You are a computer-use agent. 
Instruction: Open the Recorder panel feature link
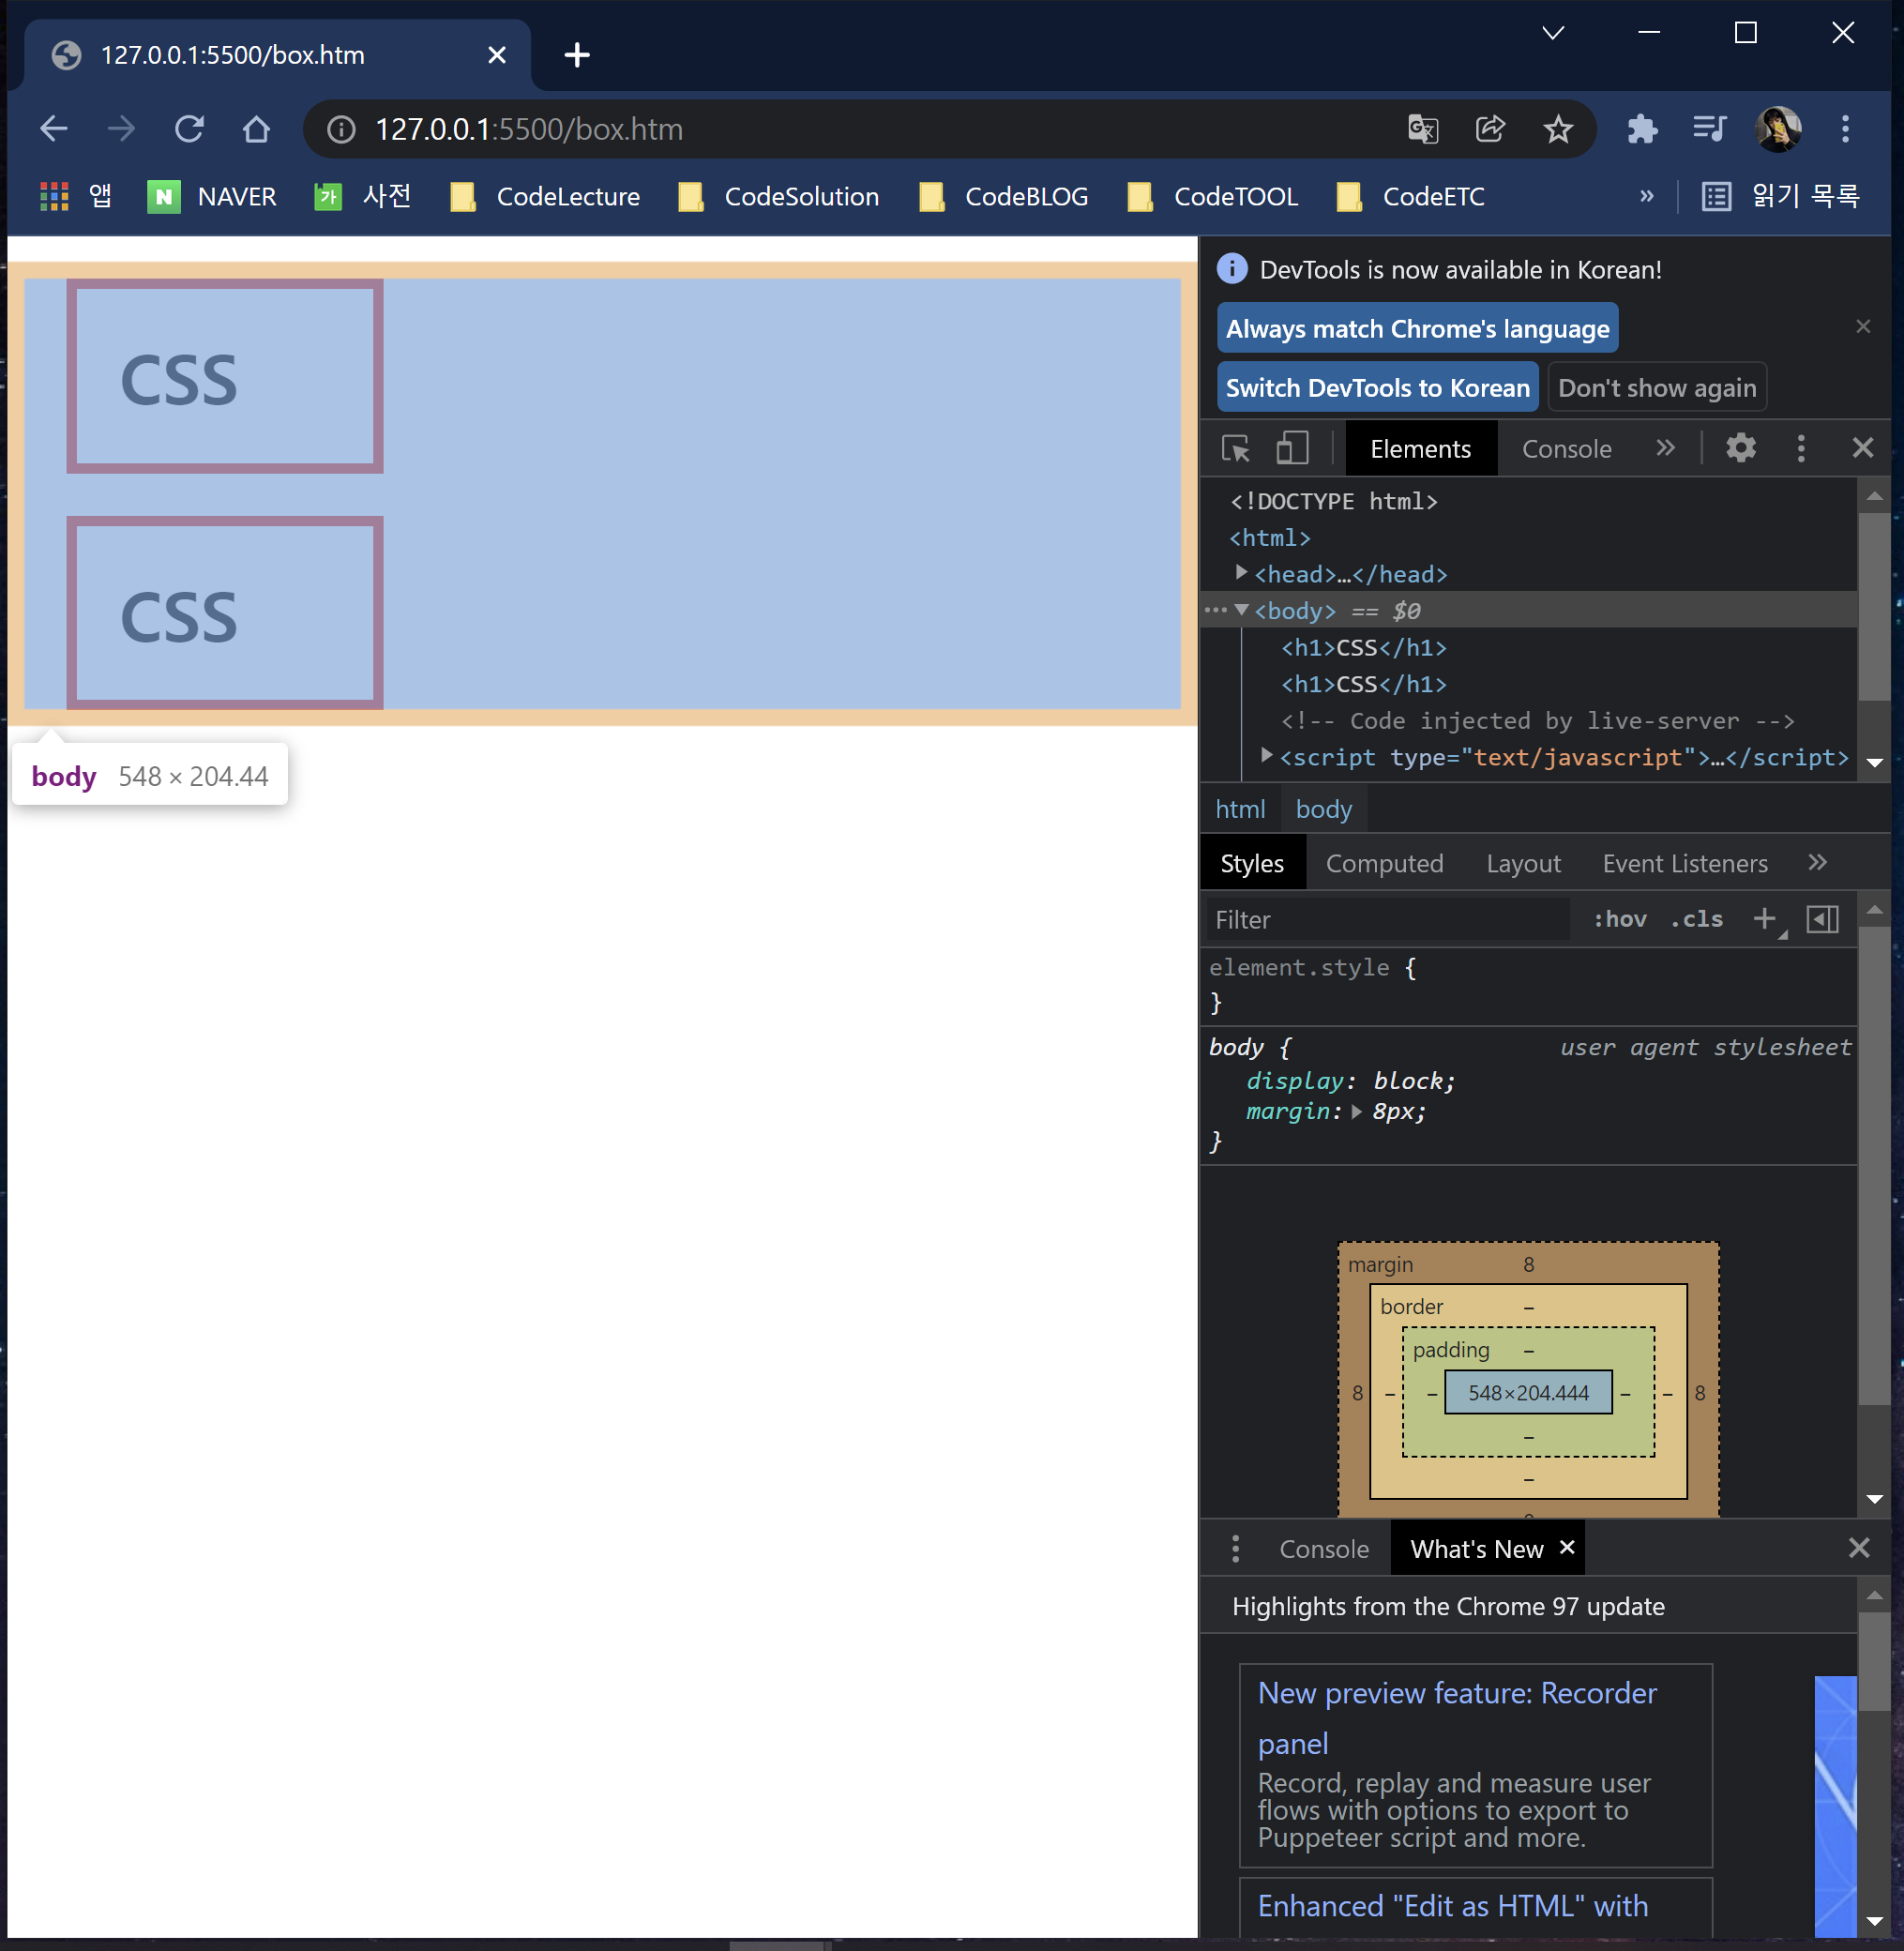[1457, 1718]
